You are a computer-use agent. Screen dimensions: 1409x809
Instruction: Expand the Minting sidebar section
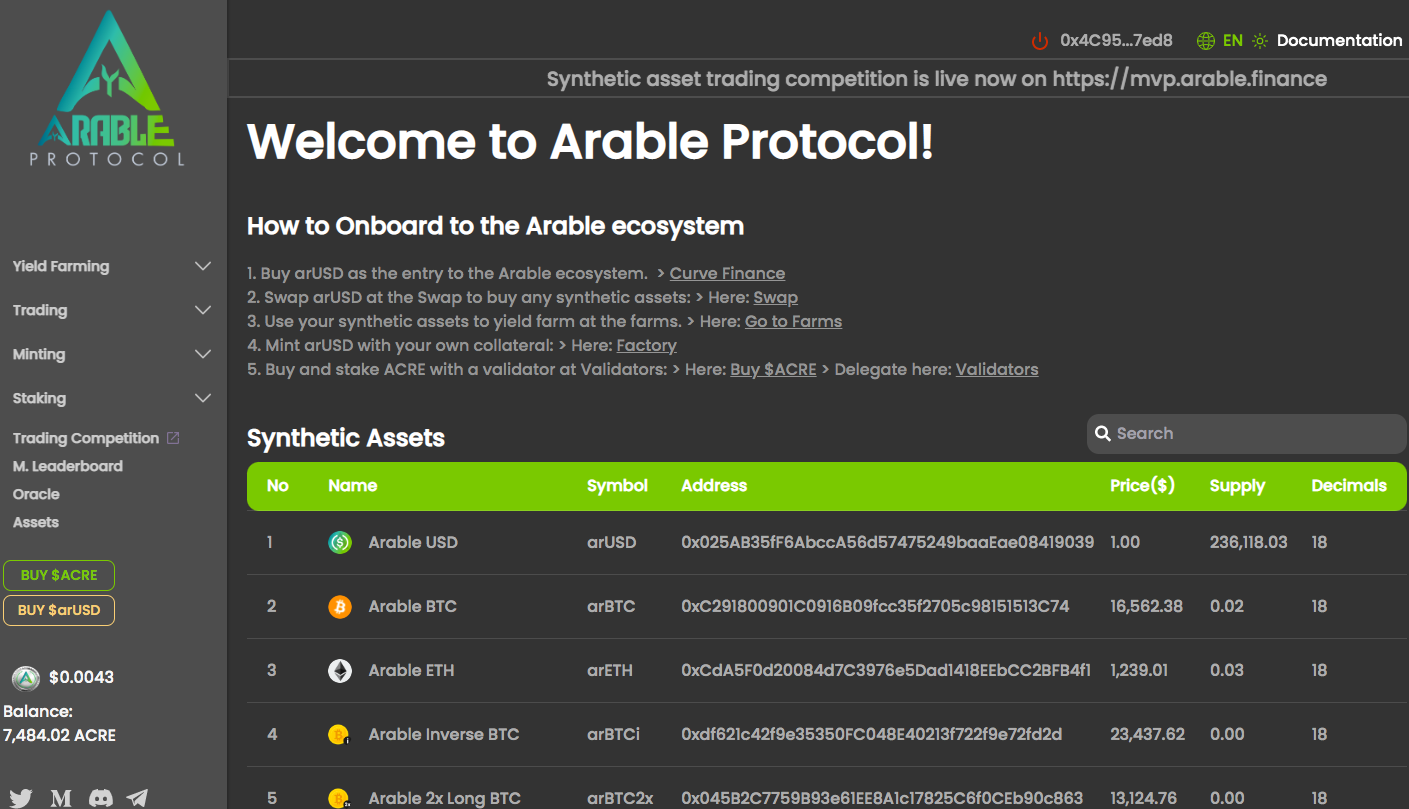pos(112,354)
